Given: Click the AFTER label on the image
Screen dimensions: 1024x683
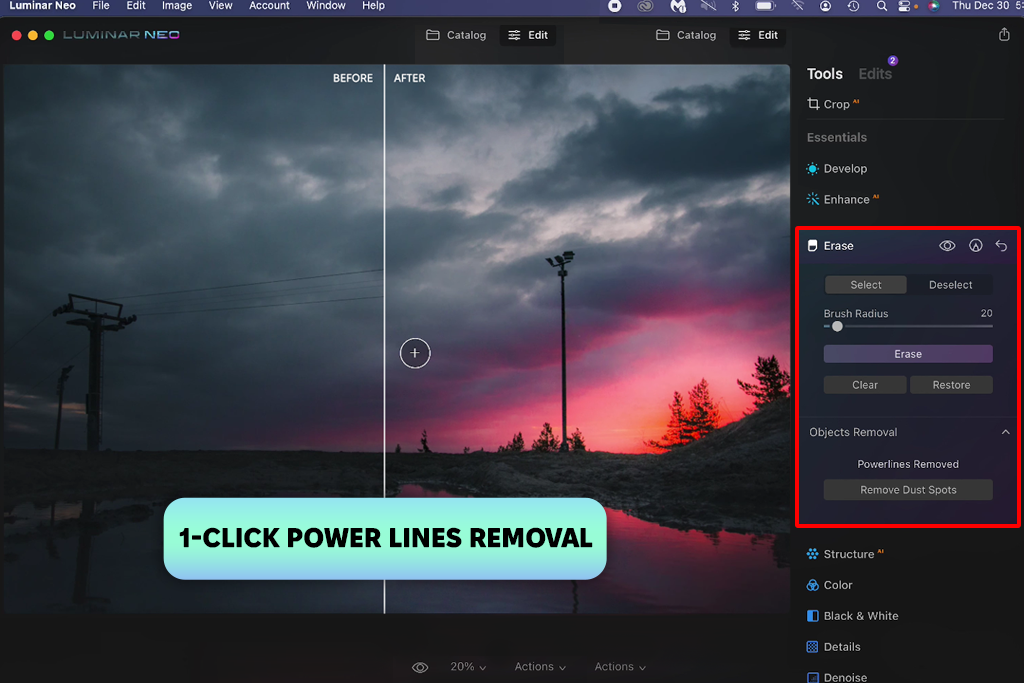Looking at the screenshot, I should [x=409, y=78].
